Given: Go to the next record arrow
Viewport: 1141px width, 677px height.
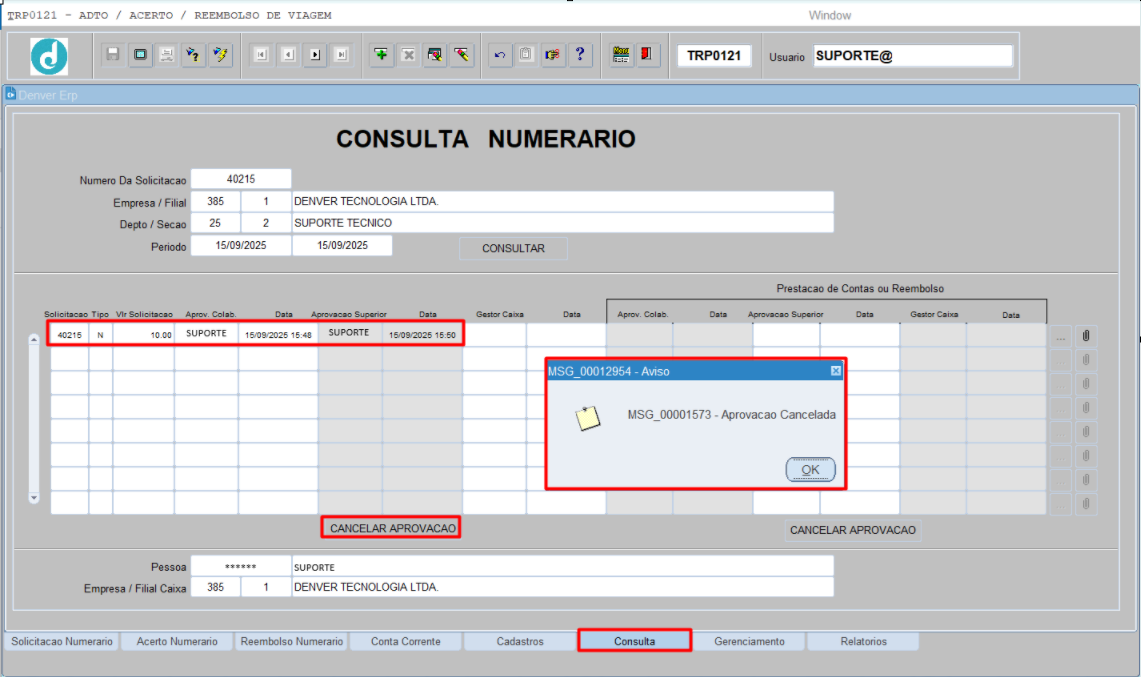Looking at the screenshot, I should (315, 56).
